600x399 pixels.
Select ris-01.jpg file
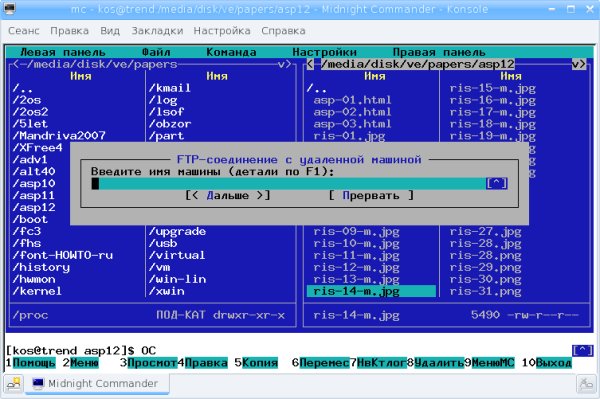(349, 135)
